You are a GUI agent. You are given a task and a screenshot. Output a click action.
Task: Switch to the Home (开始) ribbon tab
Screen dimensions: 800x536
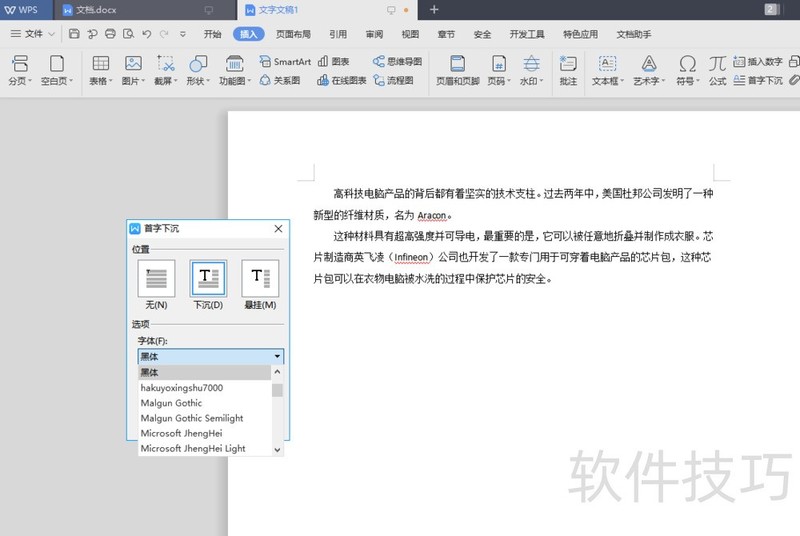tap(212, 34)
